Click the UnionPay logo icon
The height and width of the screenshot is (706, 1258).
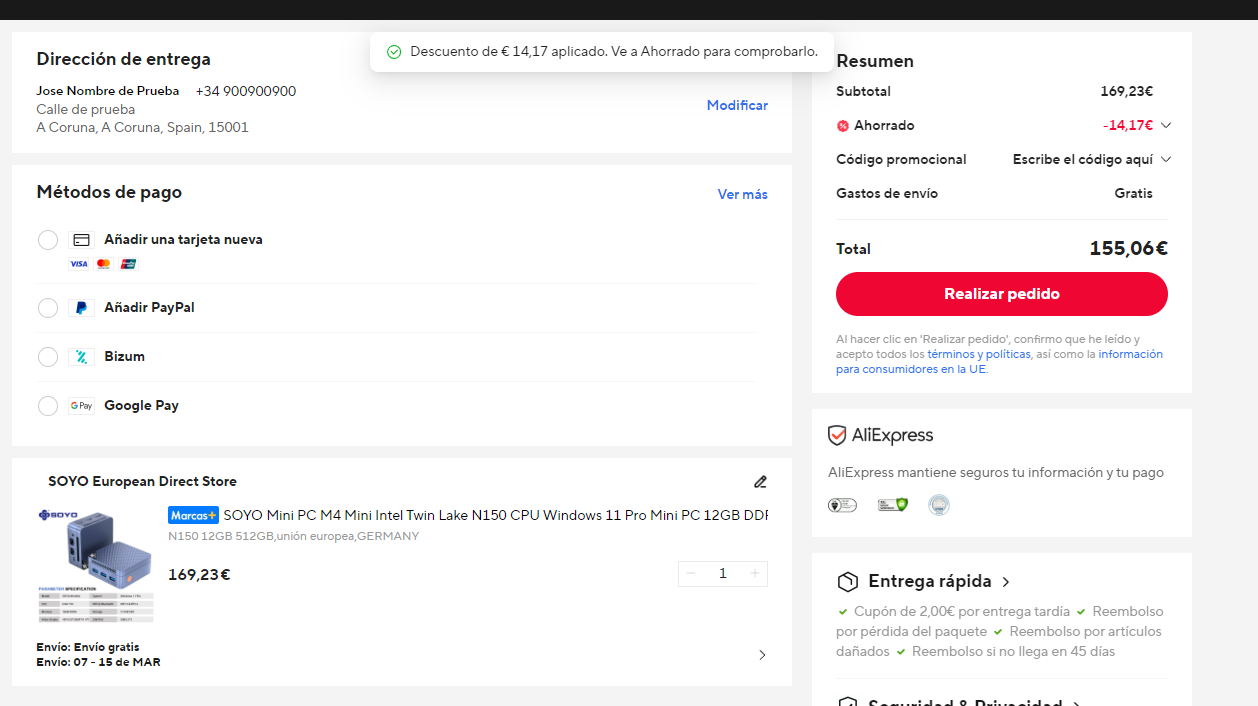coord(128,264)
